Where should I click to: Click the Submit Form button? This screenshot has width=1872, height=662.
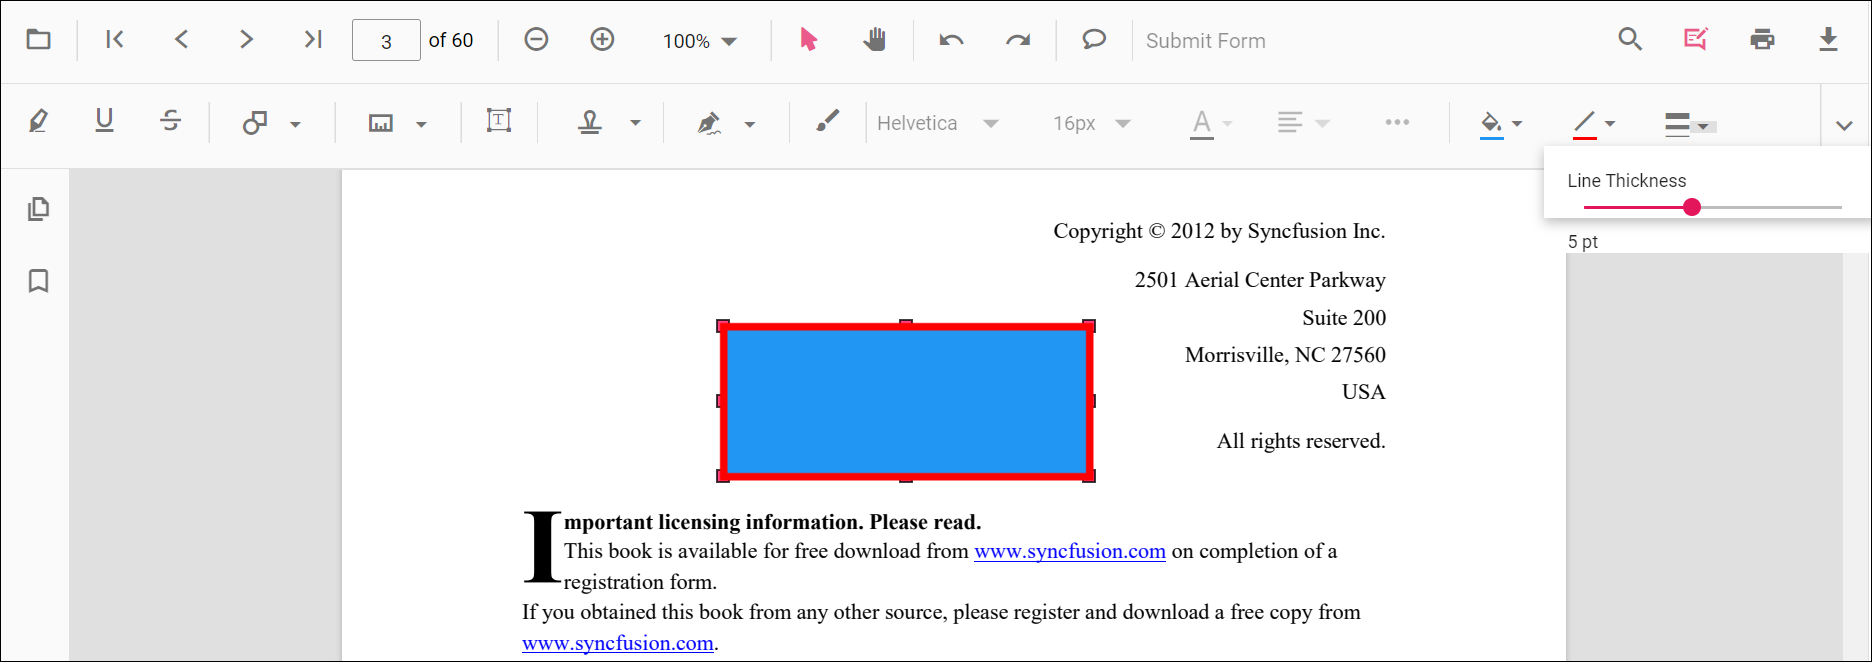[x=1205, y=41]
